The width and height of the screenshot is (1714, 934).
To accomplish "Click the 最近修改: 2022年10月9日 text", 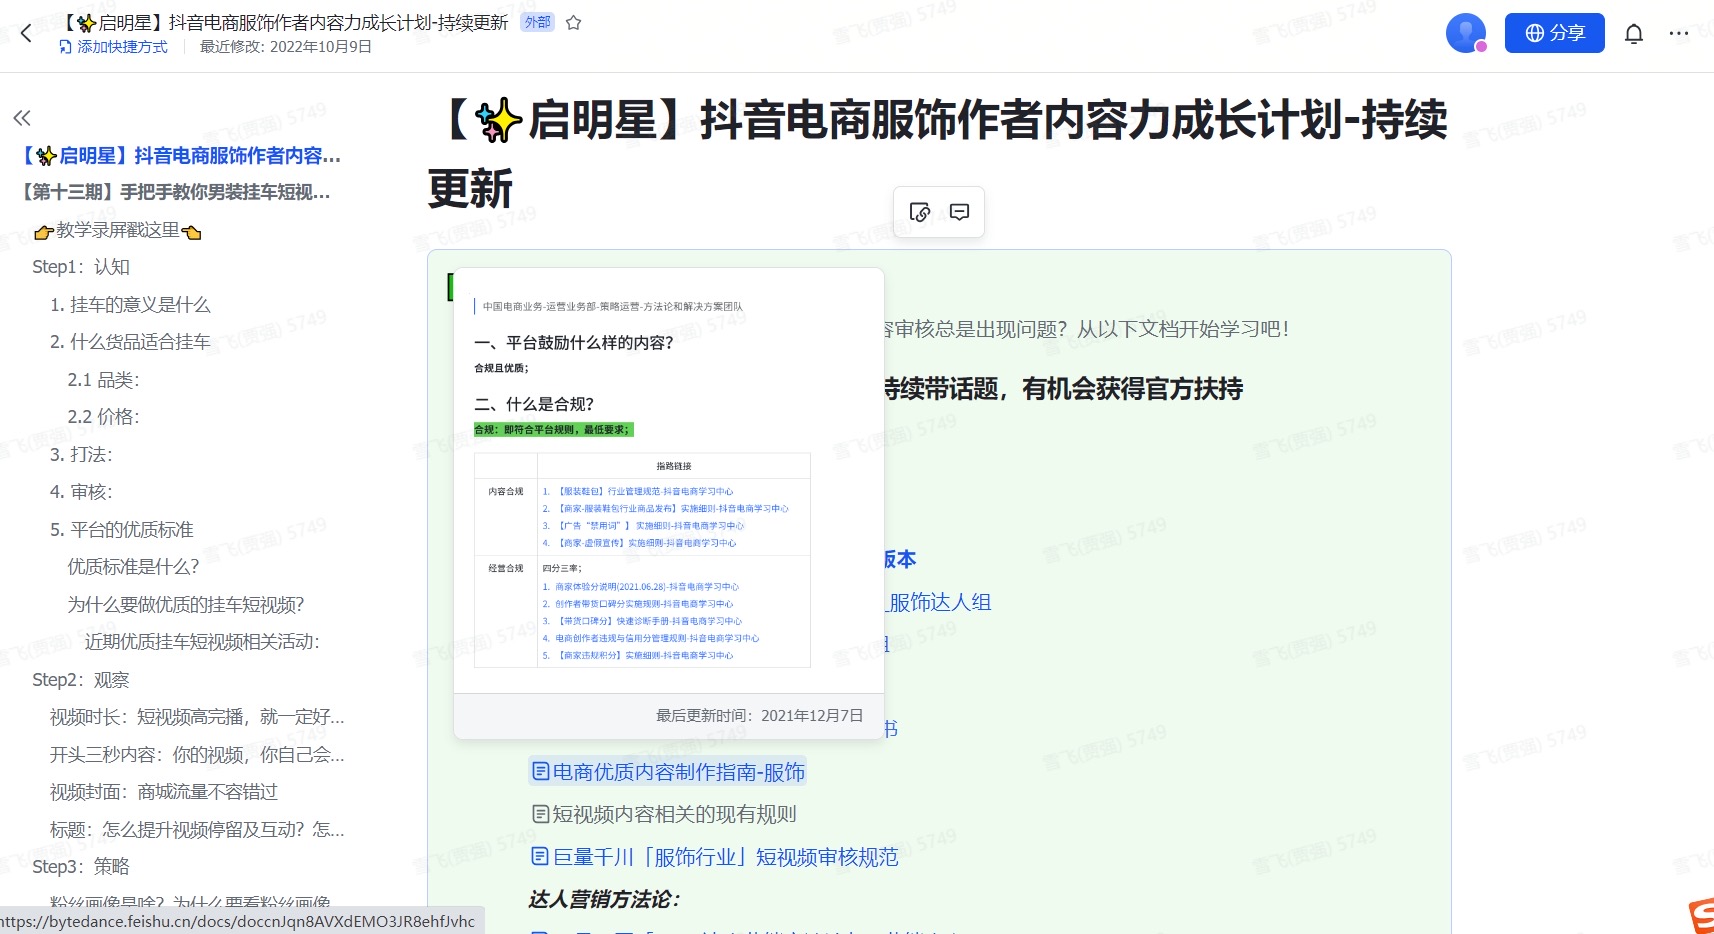I will 286,47.
